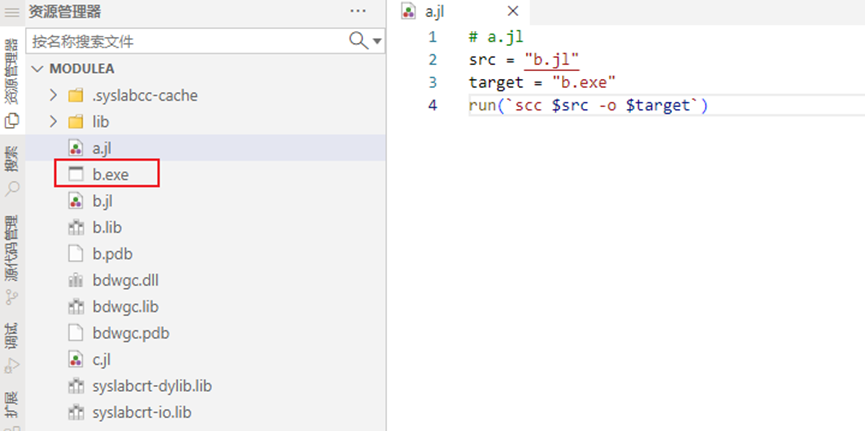Click the # a.jl comment line
This screenshot has width=865, height=431.
(496, 38)
